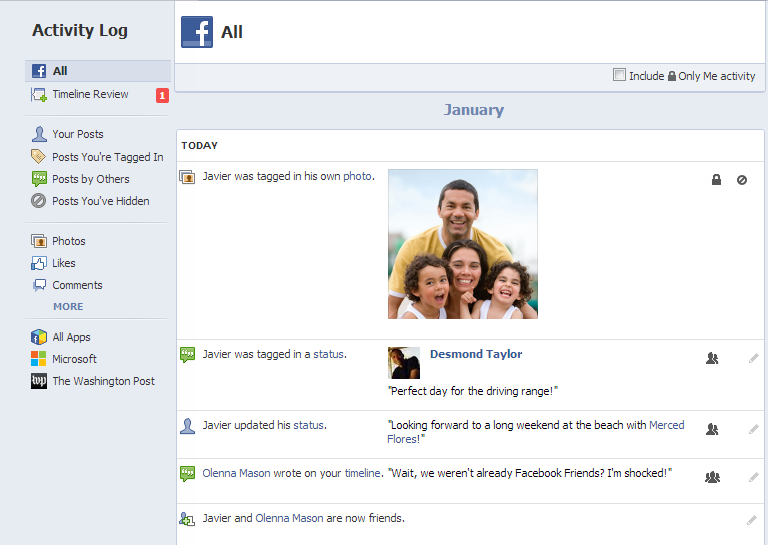The height and width of the screenshot is (545, 768).
Task: Open Posts You've Hidden icon
Action: click(x=38, y=201)
